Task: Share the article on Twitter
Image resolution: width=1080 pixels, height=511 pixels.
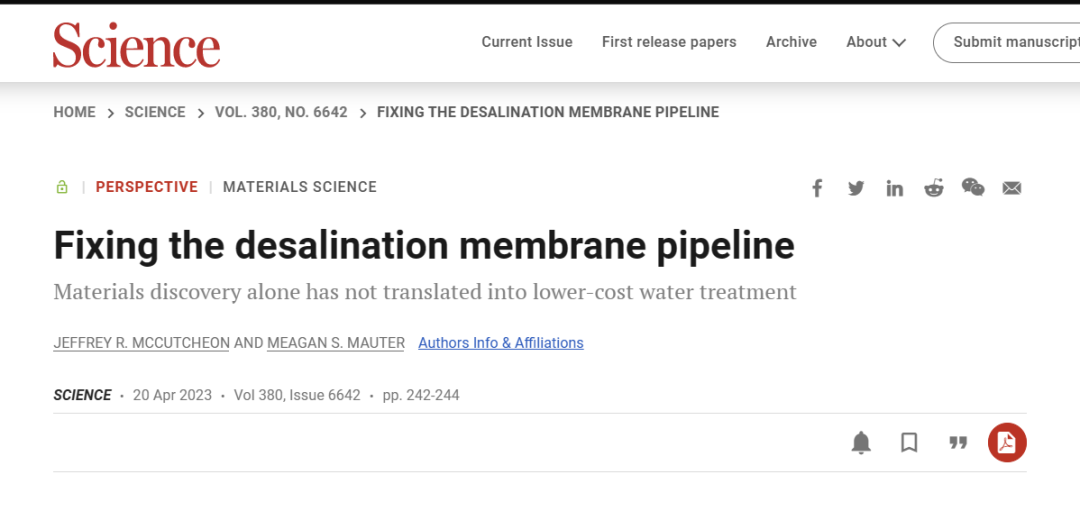Action: pos(856,188)
